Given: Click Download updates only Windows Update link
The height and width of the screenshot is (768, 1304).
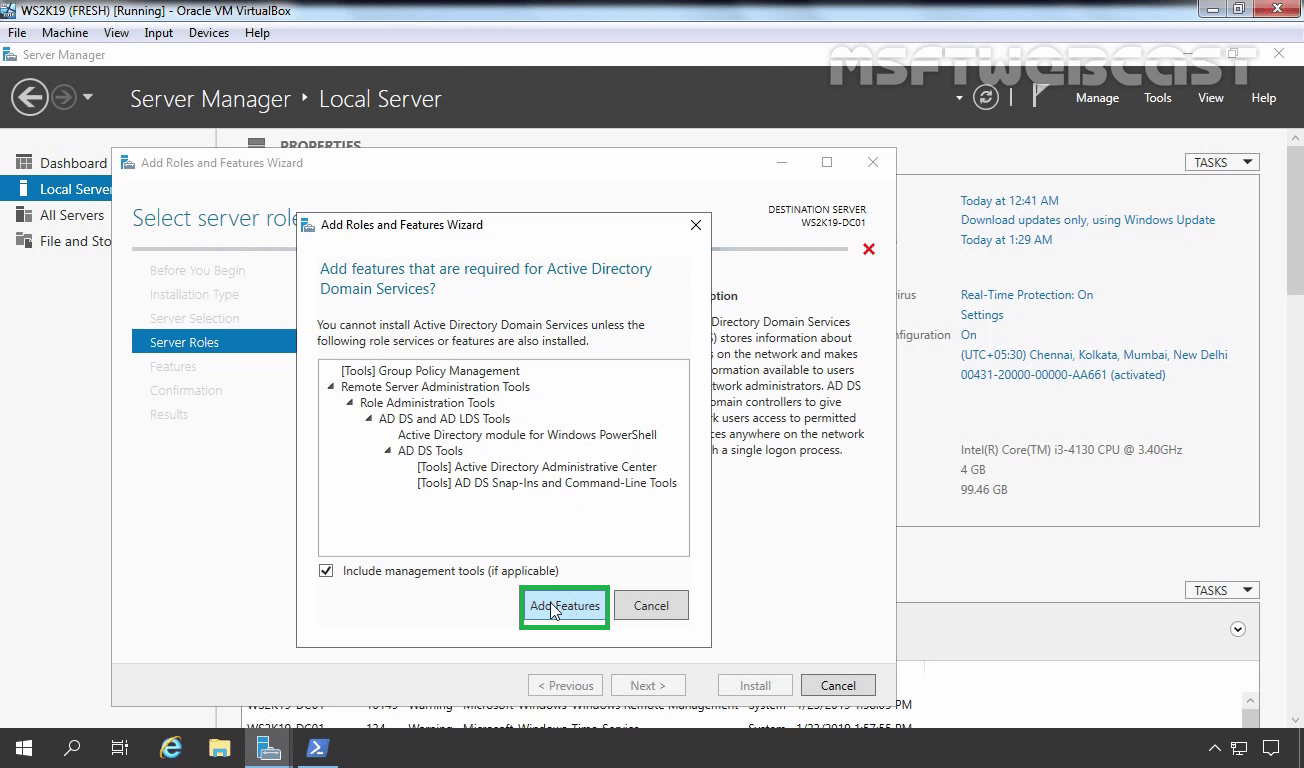Looking at the screenshot, I should [x=1088, y=220].
